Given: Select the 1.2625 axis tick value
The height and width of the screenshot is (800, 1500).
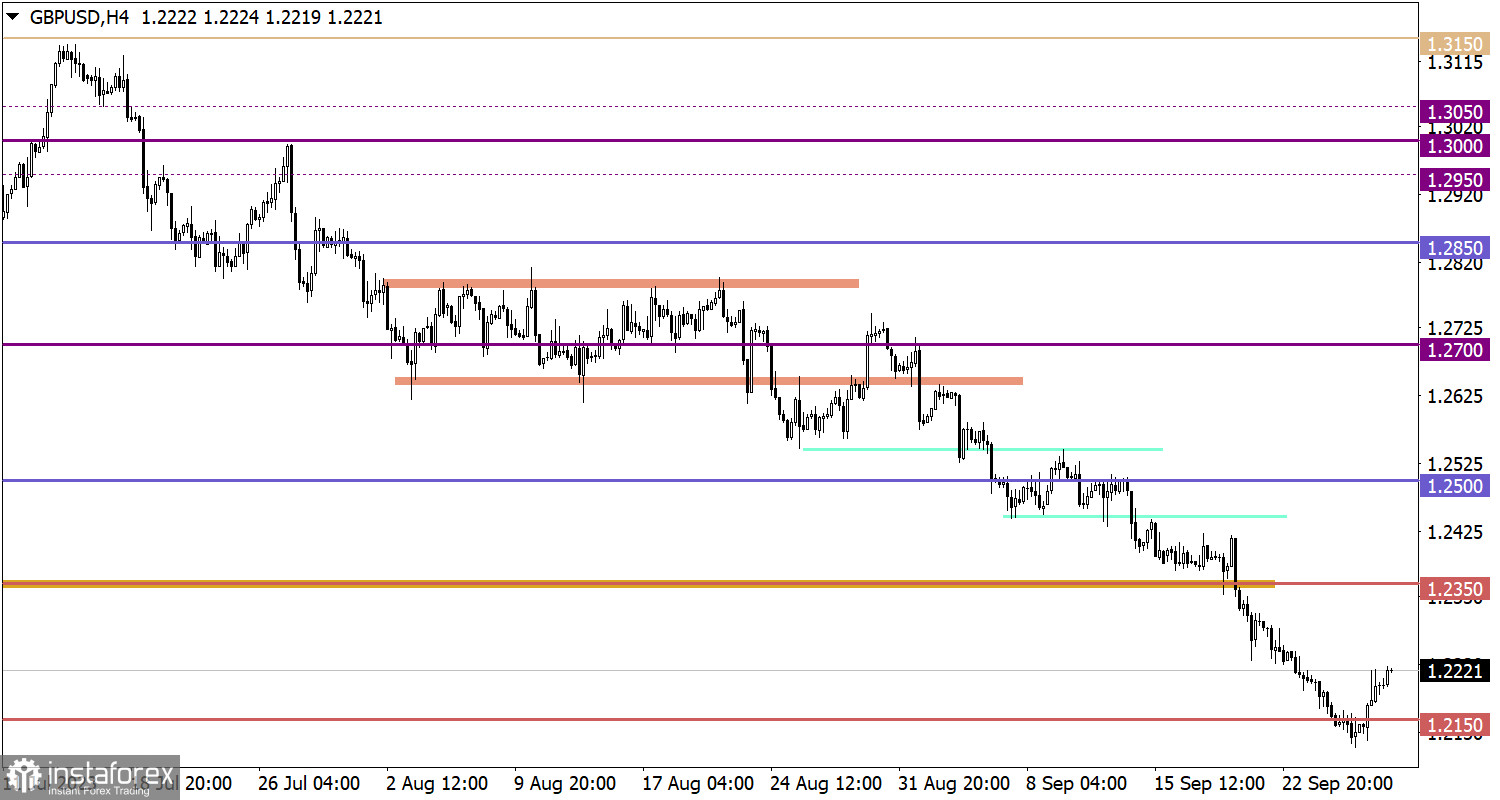Looking at the screenshot, I should pyautogui.click(x=1455, y=396).
